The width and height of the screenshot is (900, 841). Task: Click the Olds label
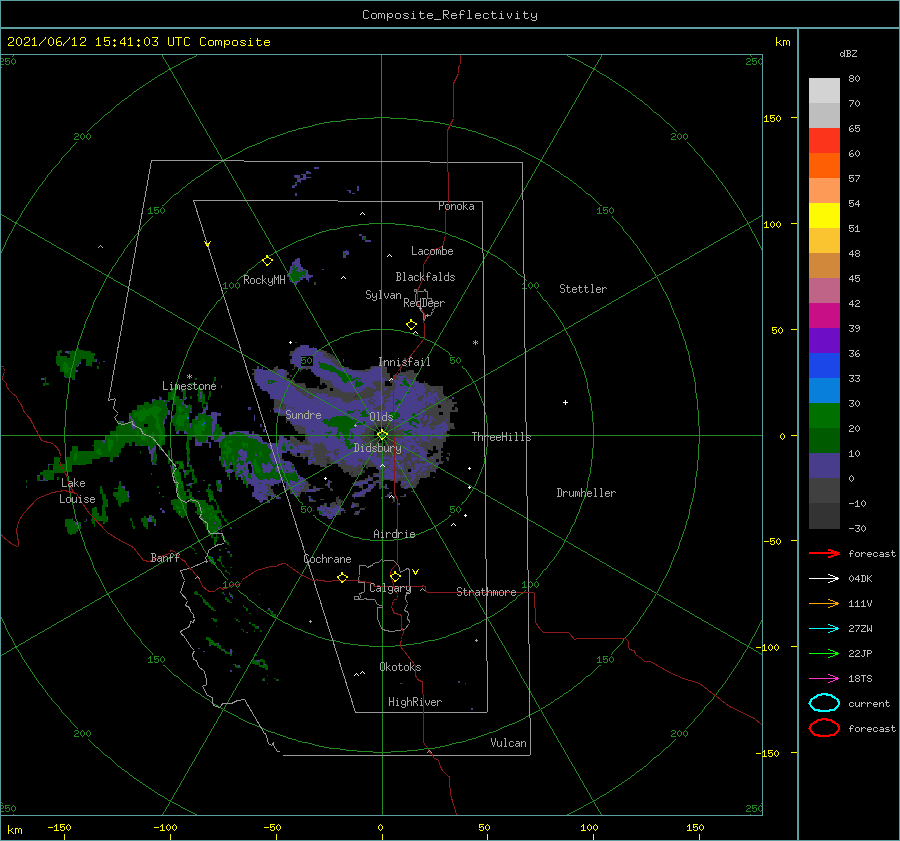381,417
